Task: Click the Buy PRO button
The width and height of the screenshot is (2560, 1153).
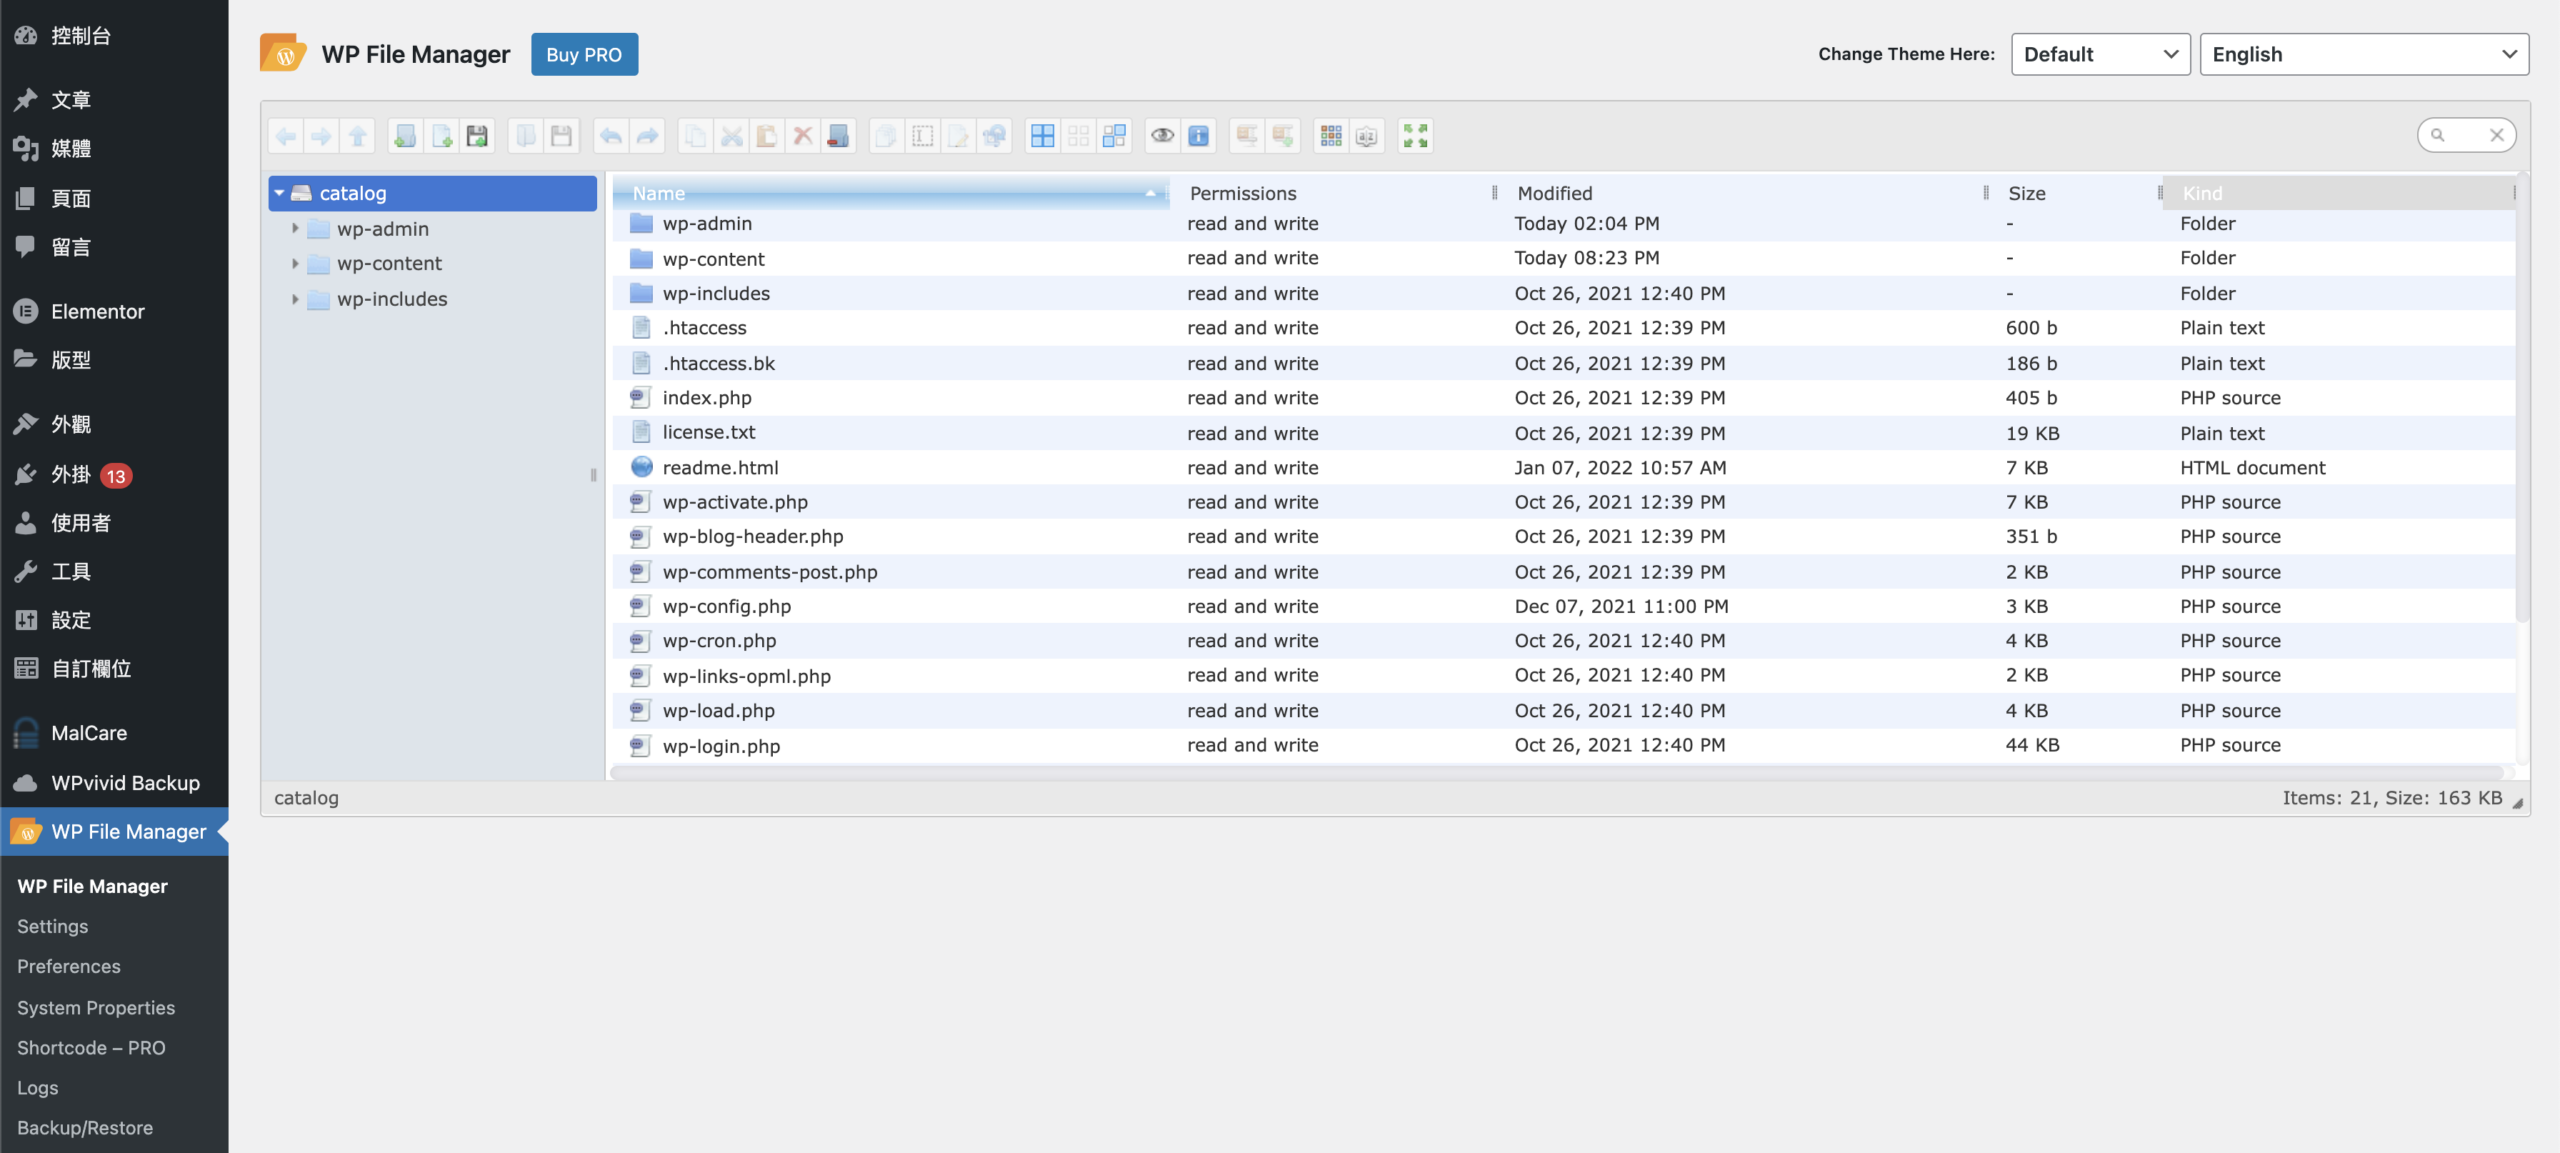Action: pos(584,54)
